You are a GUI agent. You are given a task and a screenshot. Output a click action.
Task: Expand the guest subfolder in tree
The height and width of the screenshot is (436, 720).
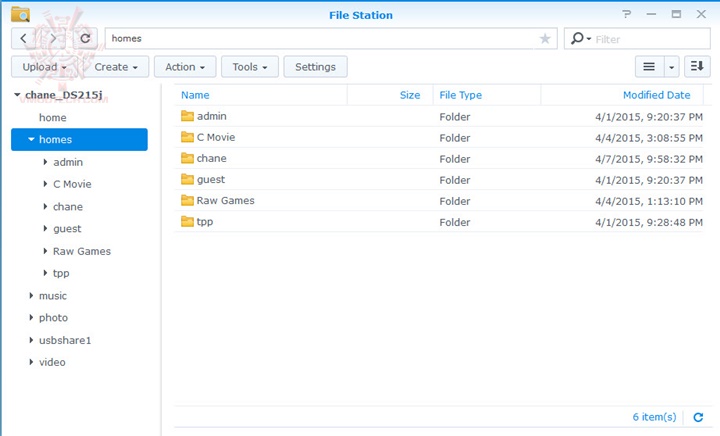pyautogui.click(x=45, y=229)
